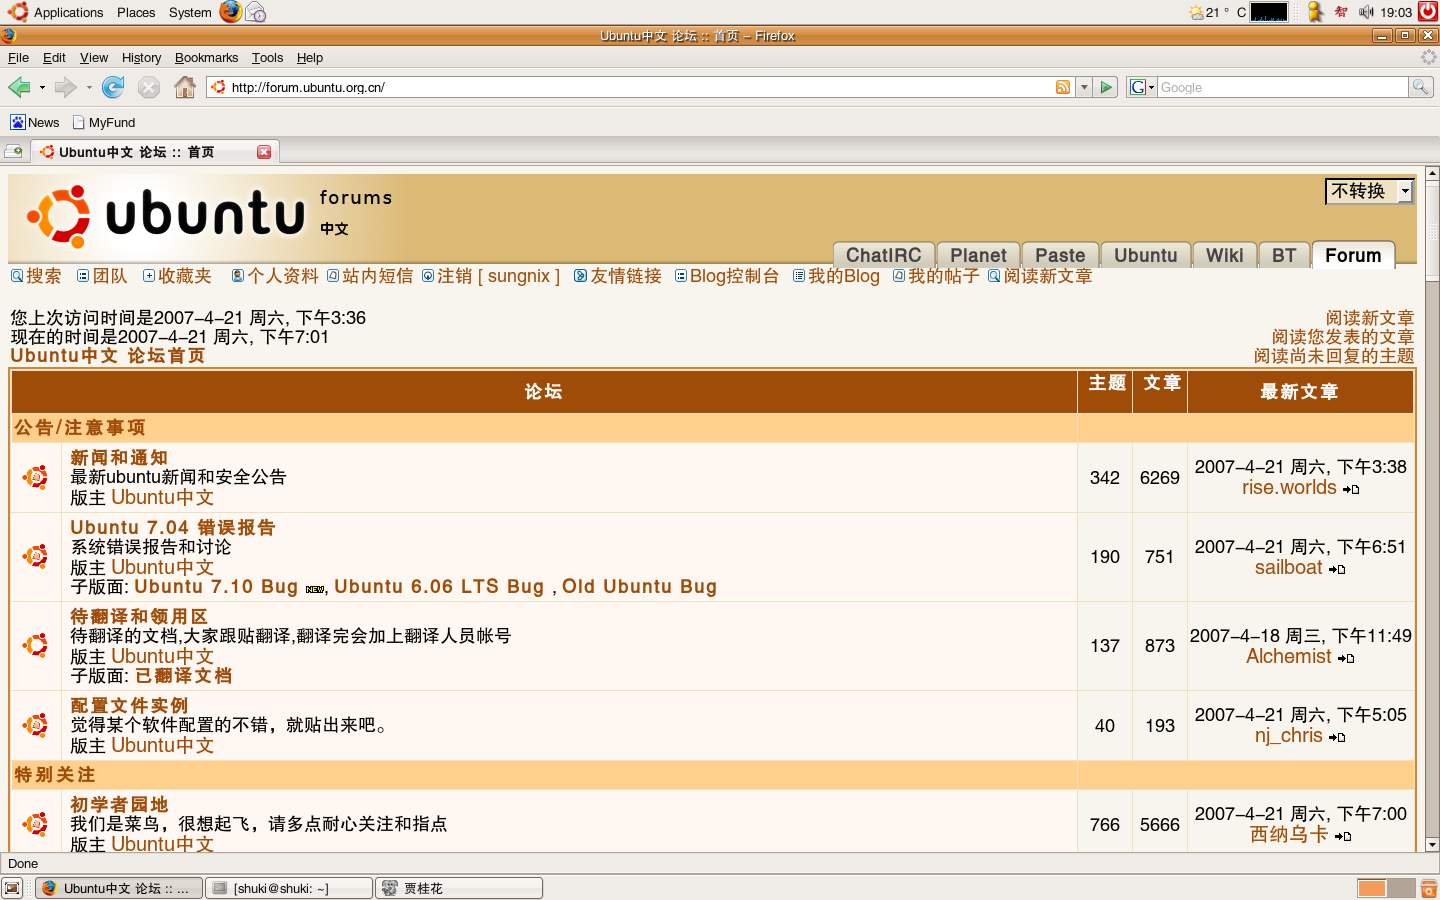Image resolution: width=1440 pixels, height=900 pixels.
Task: Switch to the Wiki tab
Action: (1224, 255)
